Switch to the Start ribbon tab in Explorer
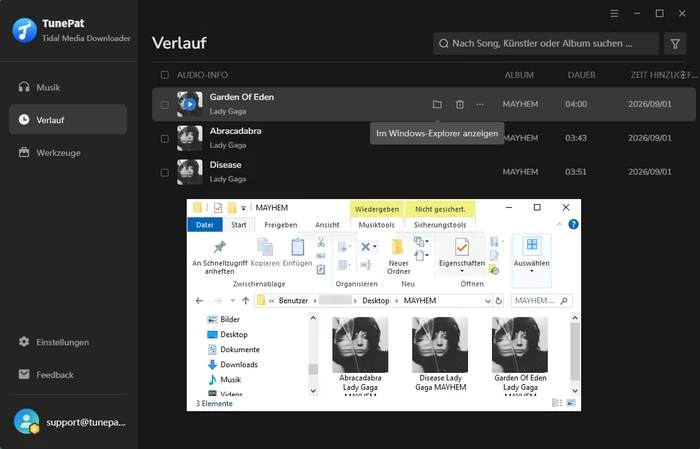 point(238,225)
